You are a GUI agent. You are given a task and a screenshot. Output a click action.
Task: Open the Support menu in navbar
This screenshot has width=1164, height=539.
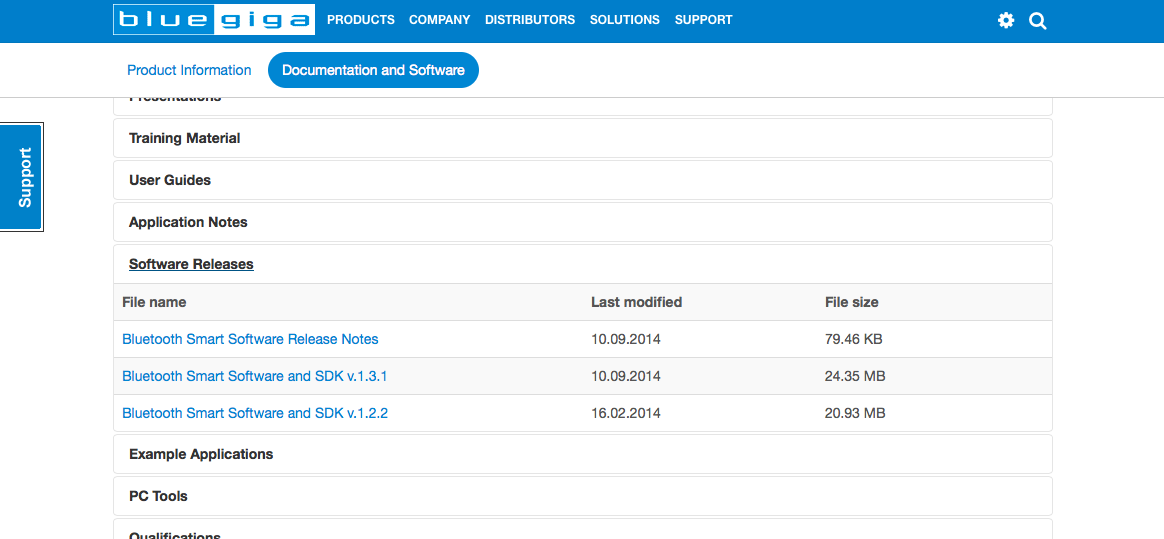click(703, 20)
